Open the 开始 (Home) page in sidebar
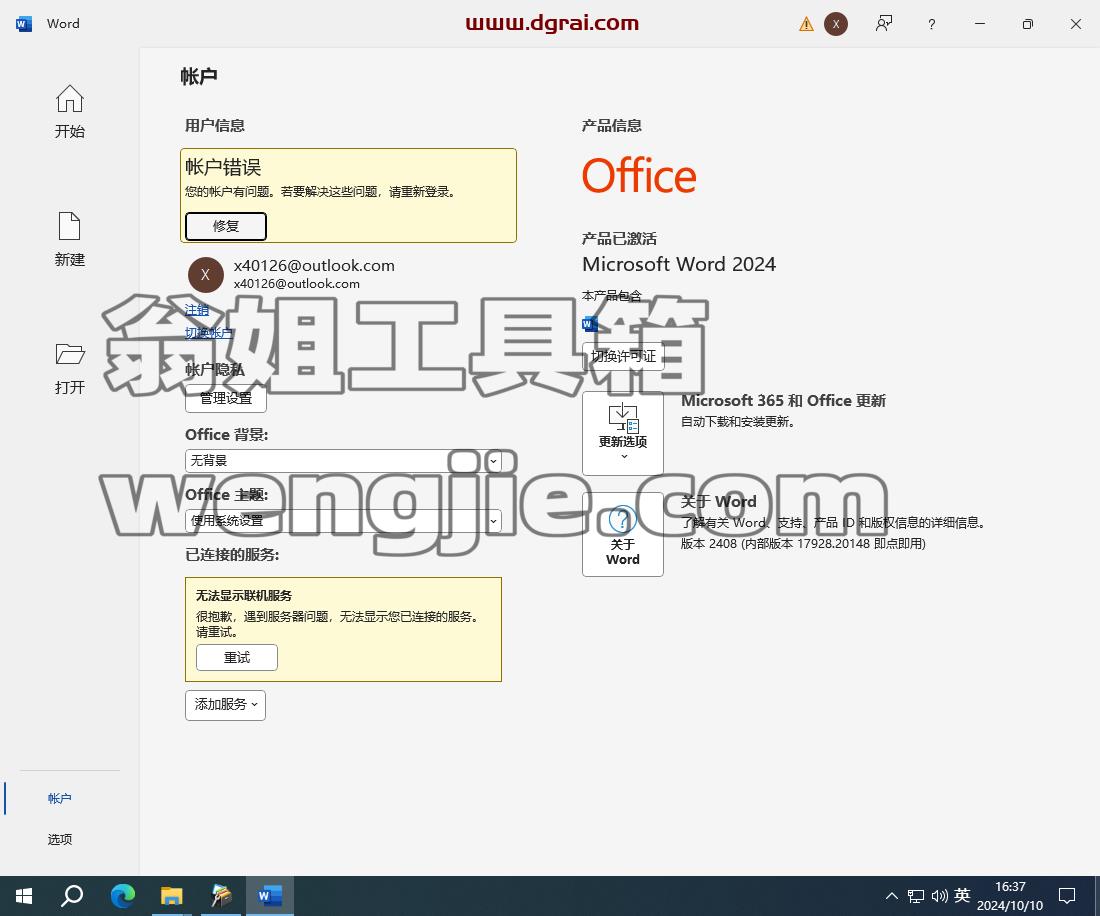1100x916 pixels. tap(69, 112)
